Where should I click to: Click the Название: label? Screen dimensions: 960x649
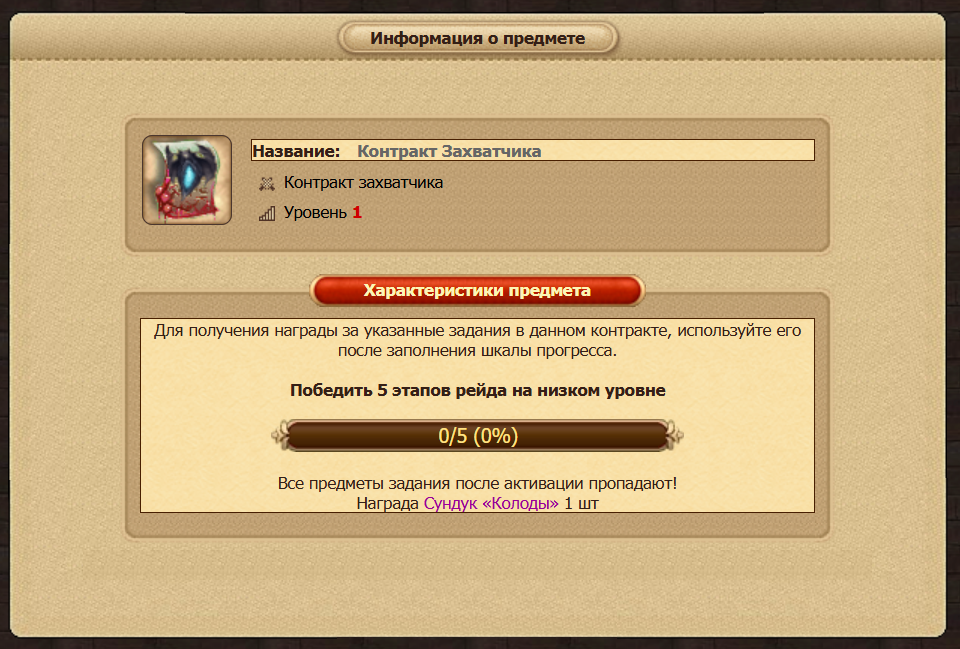click(296, 151)
